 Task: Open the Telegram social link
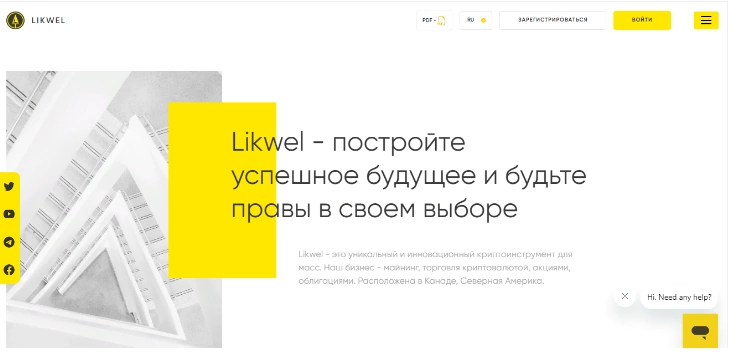(x=9, y=242)
